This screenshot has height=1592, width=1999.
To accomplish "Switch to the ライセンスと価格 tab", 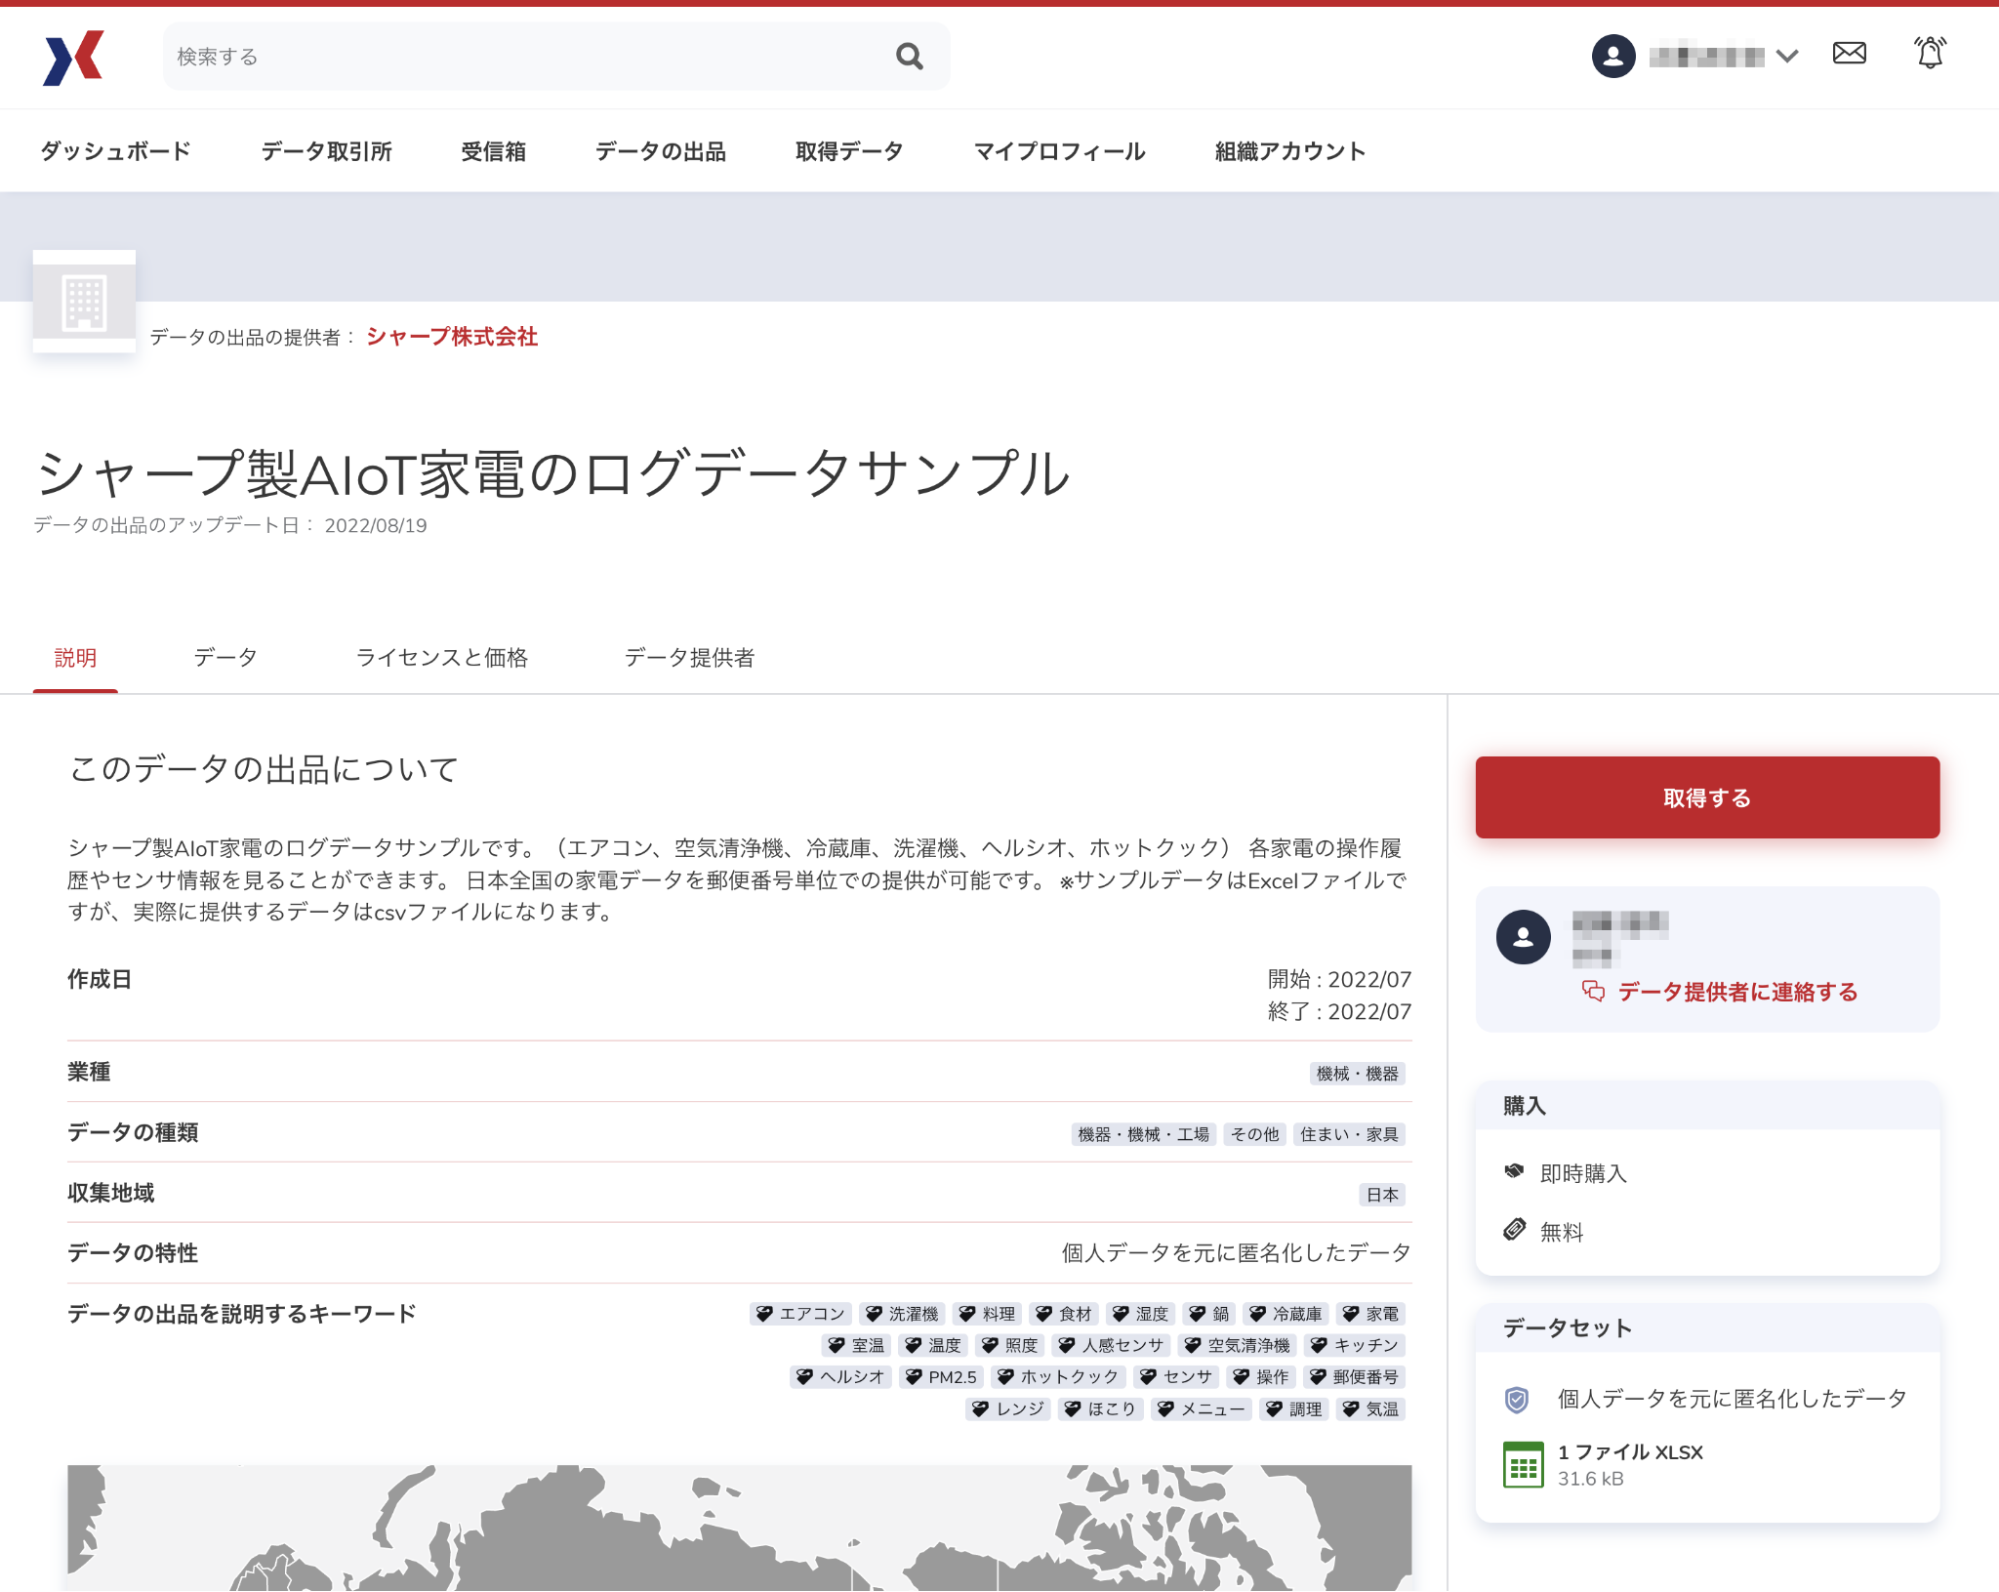I will 441,657.
